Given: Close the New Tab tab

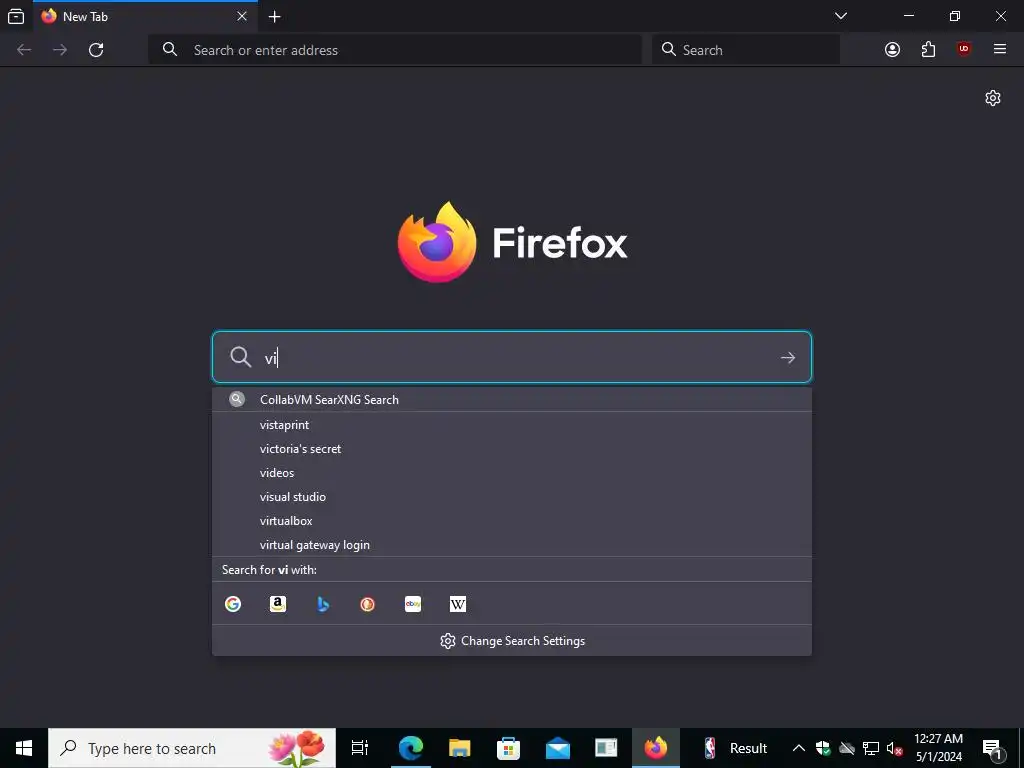Looking at the screenshot, I should tap(242, 16).
